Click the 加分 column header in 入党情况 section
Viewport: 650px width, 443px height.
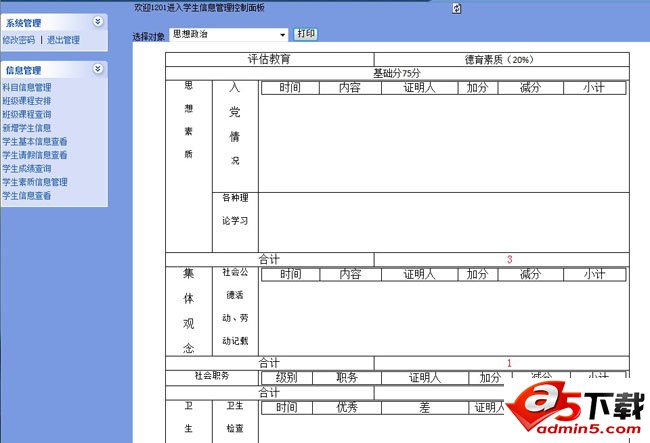[x=478, y=88]
